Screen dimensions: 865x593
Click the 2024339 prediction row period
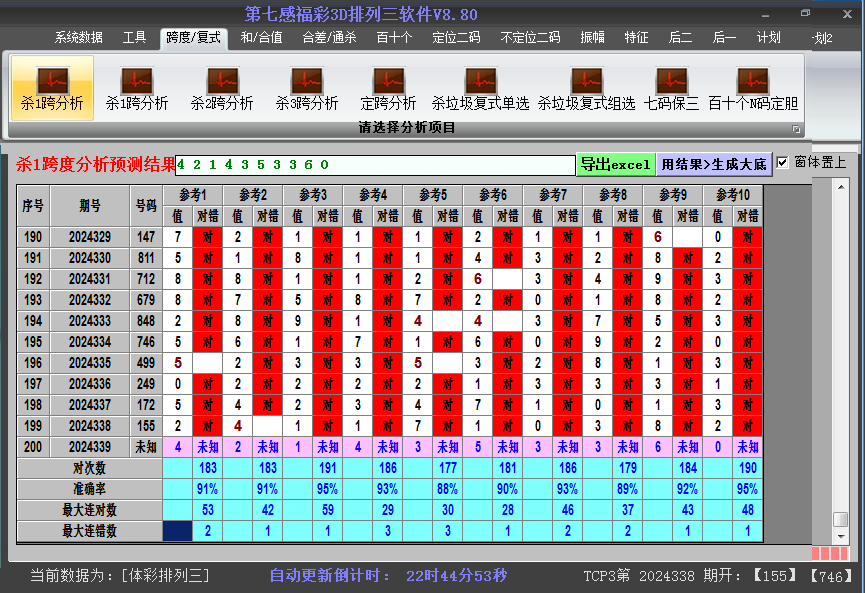coord(90,447)
